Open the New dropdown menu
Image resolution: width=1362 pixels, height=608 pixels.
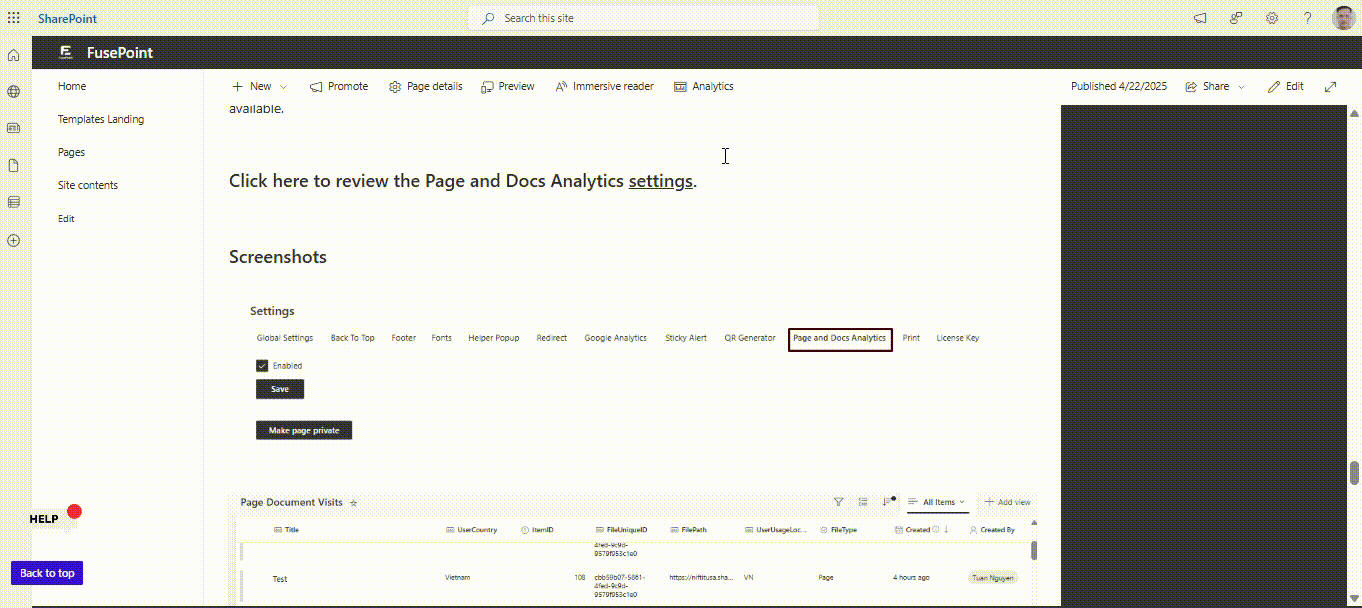coord(259,87)
